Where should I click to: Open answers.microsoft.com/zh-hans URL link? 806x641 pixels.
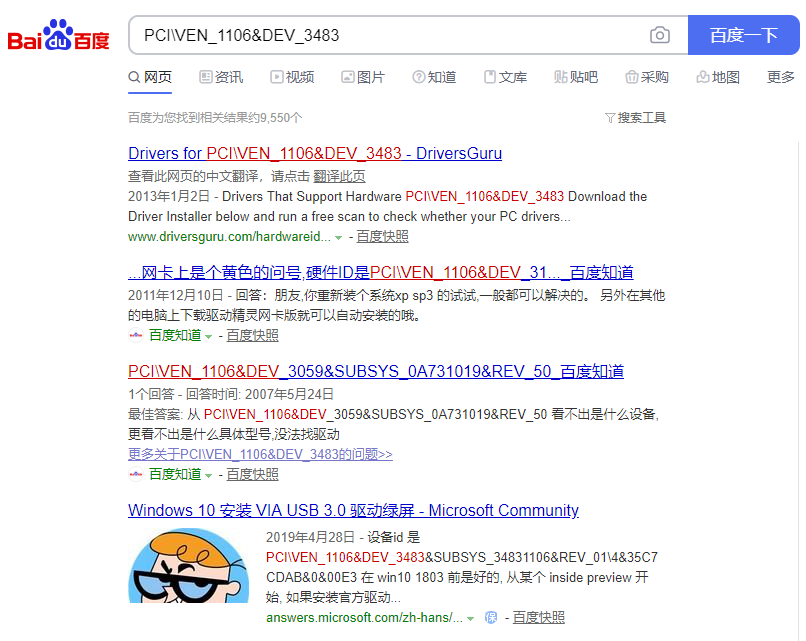point(364,617)
